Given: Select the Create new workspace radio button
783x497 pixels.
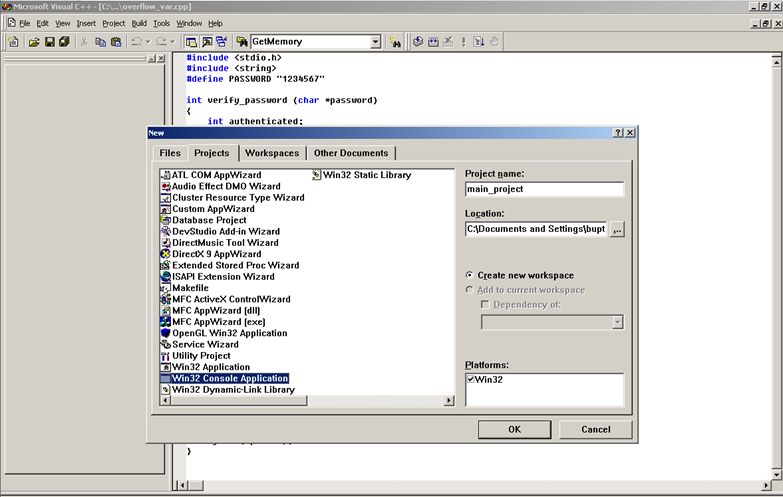Looking at the screenshot, I should 471,275.
